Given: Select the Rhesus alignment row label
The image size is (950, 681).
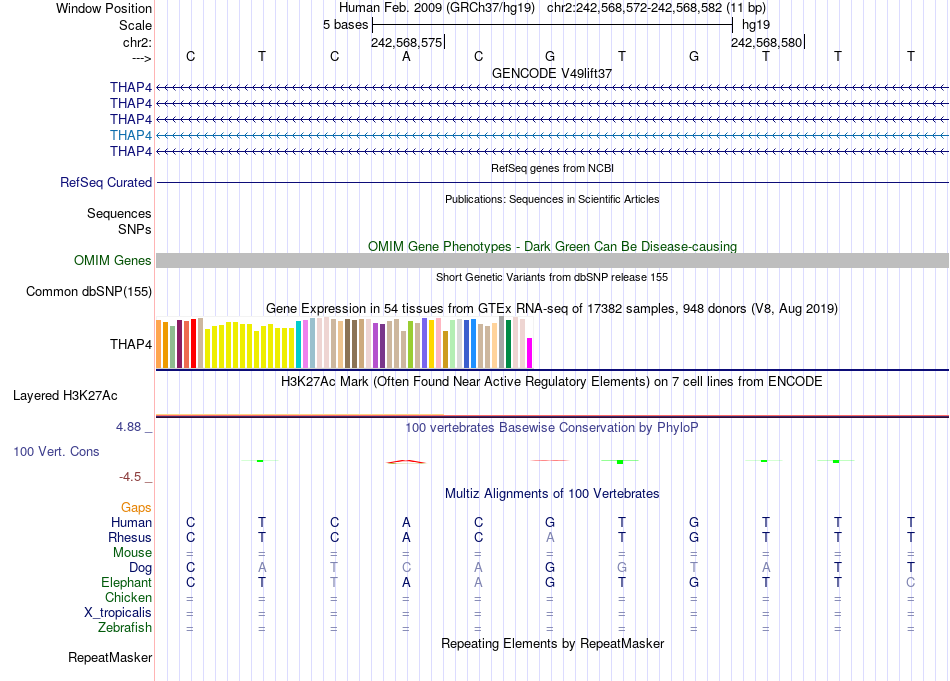Looking at the screenshot, I should pos(130,537).
